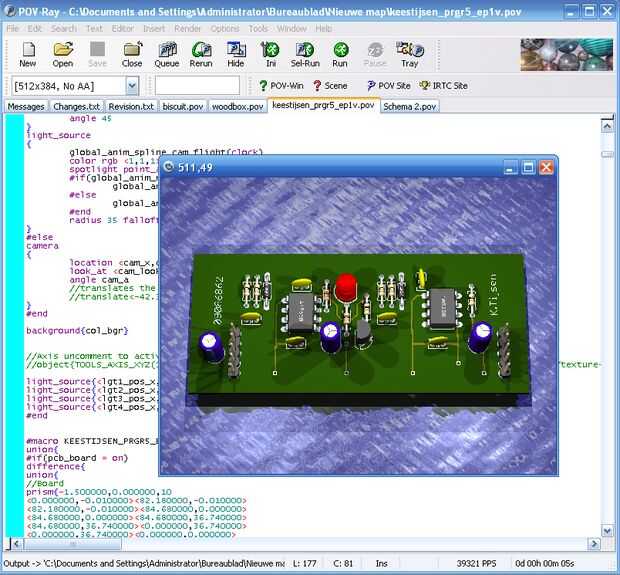
Task: Open the Tools menu
Action: click(x=258, y=28)
